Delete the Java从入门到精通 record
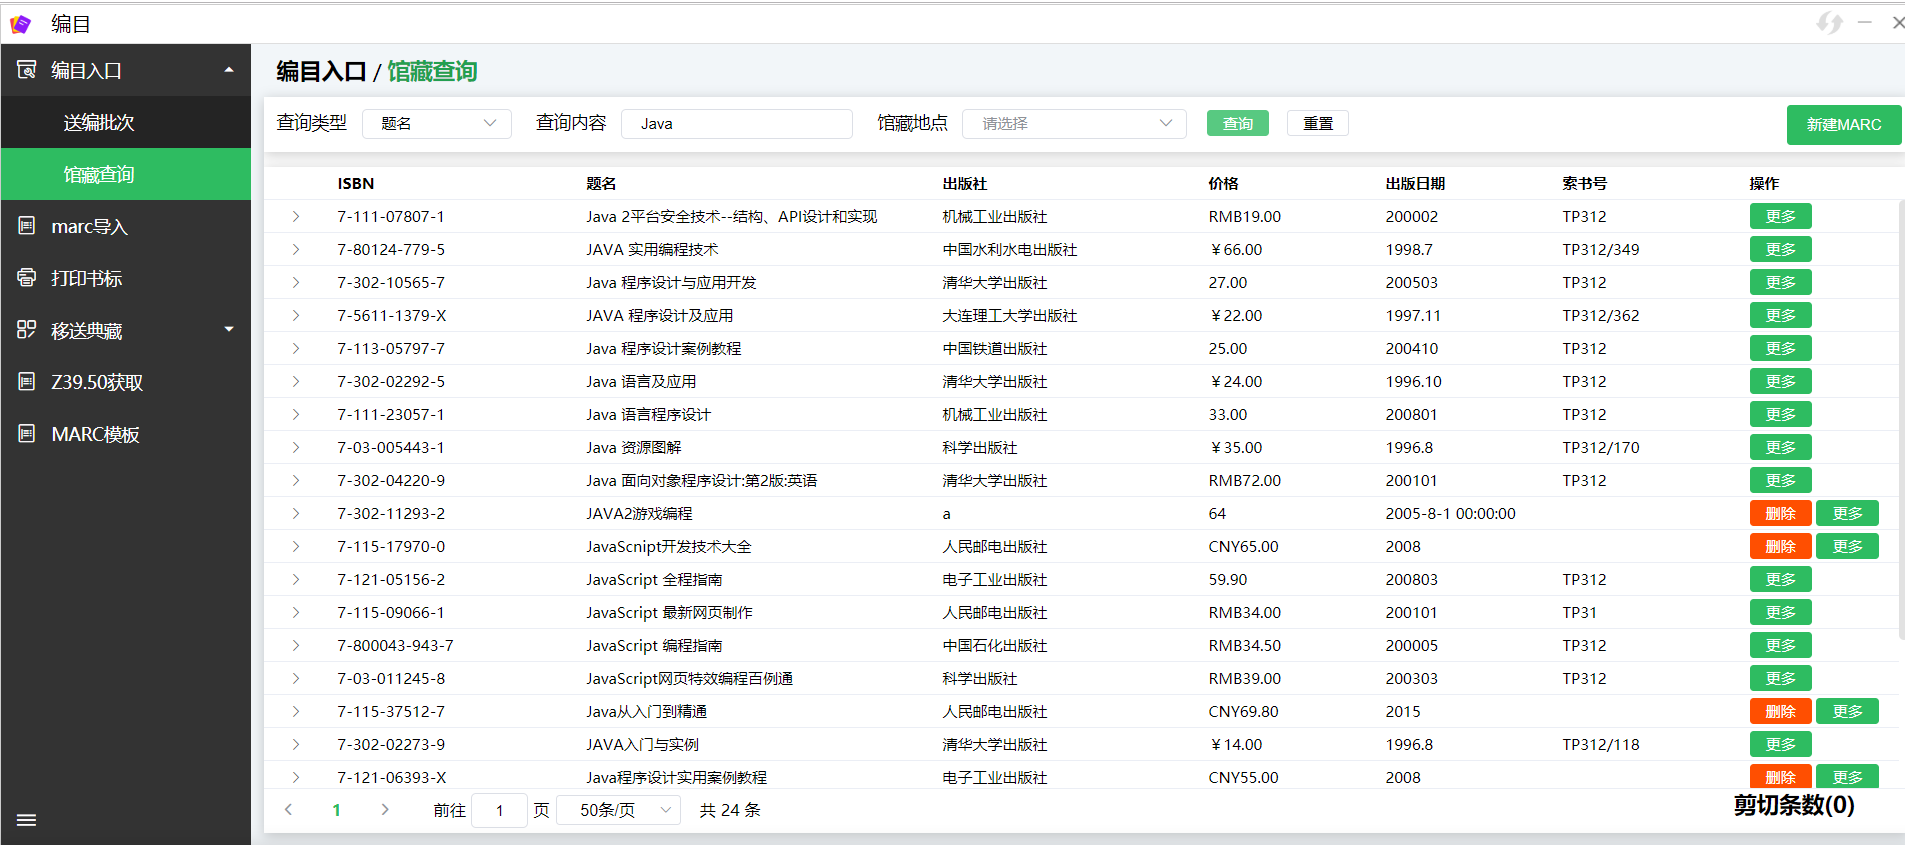Screen dimensions: 1905x845 click(x=1779, y=711)
